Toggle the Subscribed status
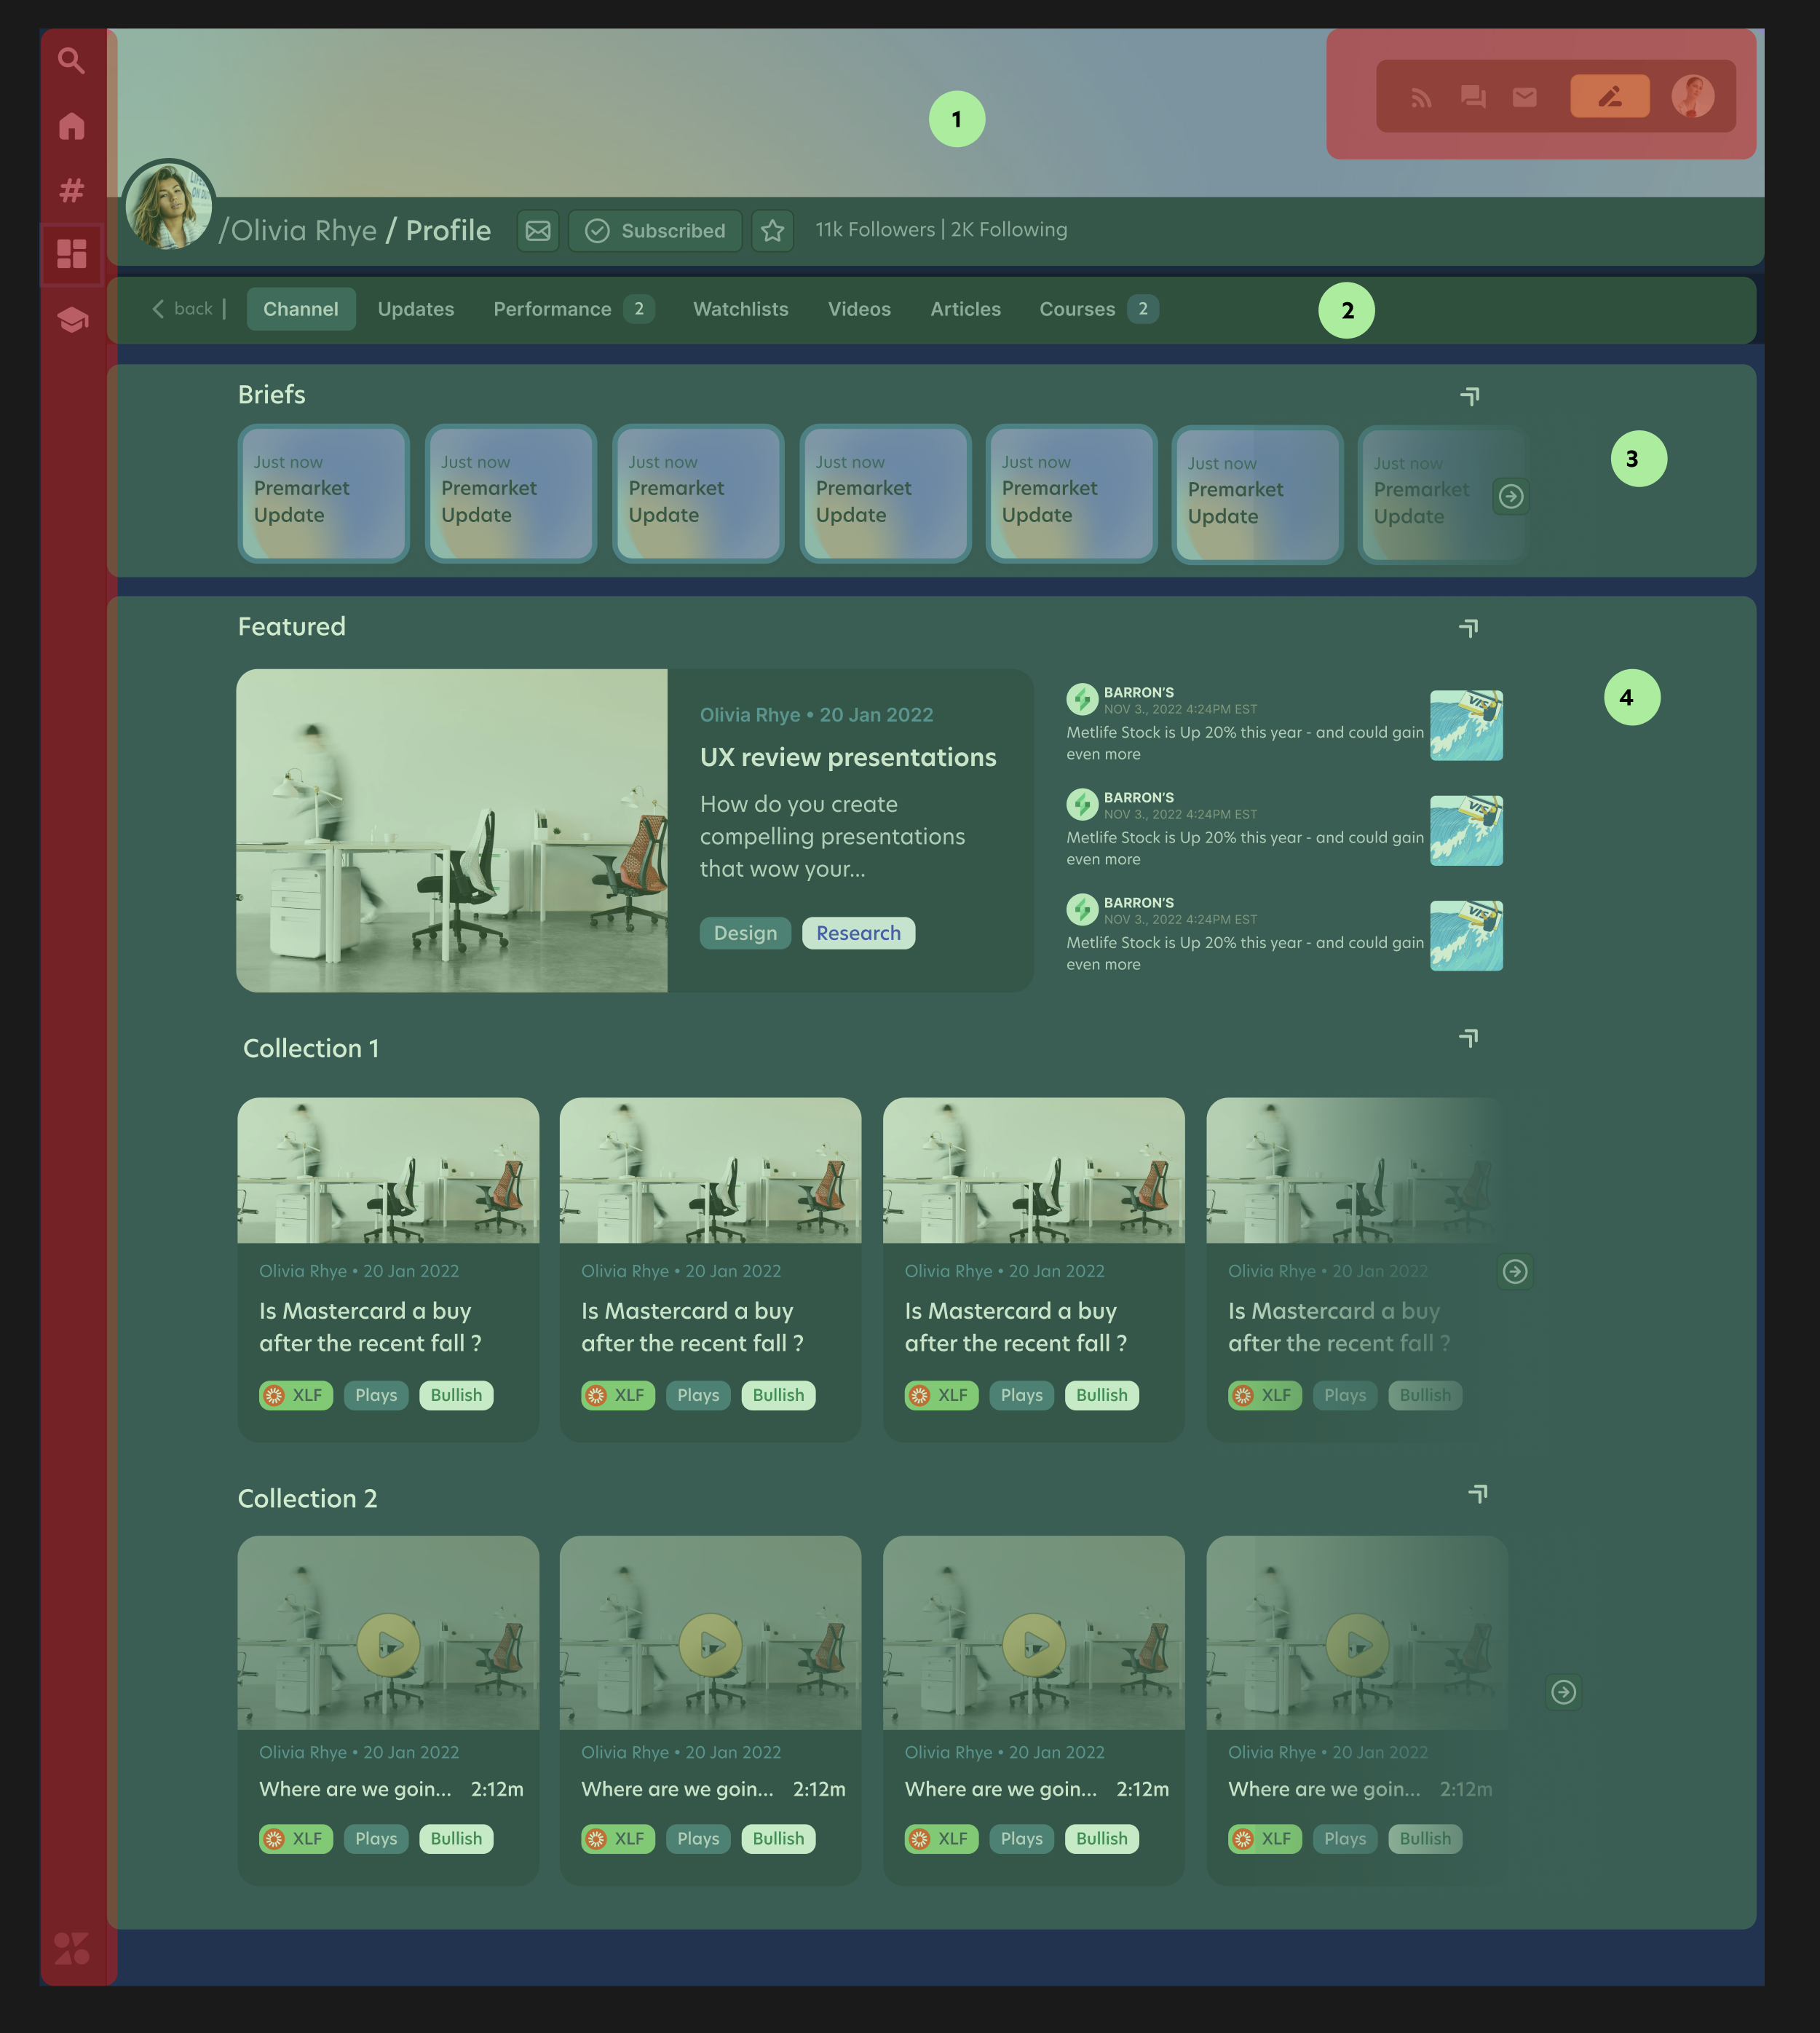1820x2033 pixels. (655, 231)
